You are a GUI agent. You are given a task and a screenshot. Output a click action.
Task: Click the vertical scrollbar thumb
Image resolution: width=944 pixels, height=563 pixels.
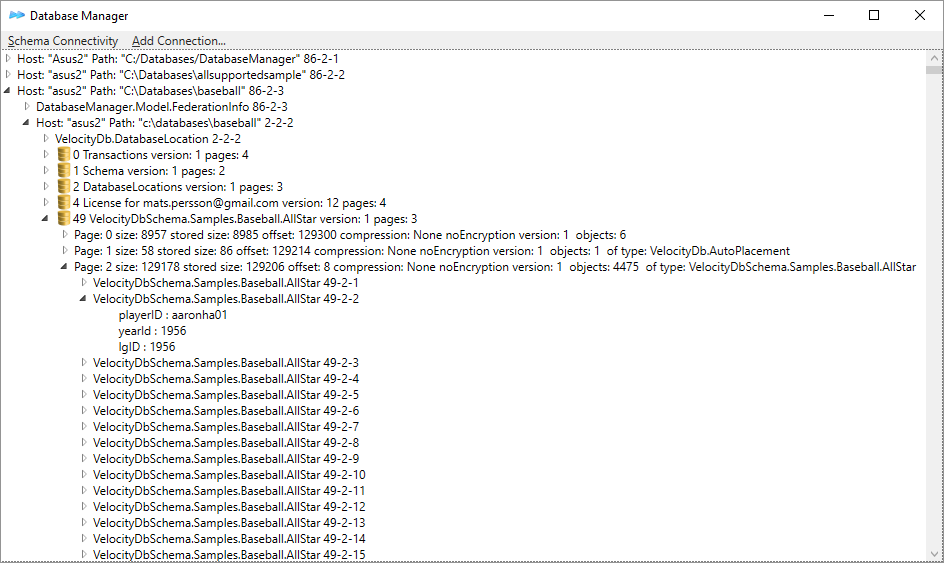coord(934,70)
